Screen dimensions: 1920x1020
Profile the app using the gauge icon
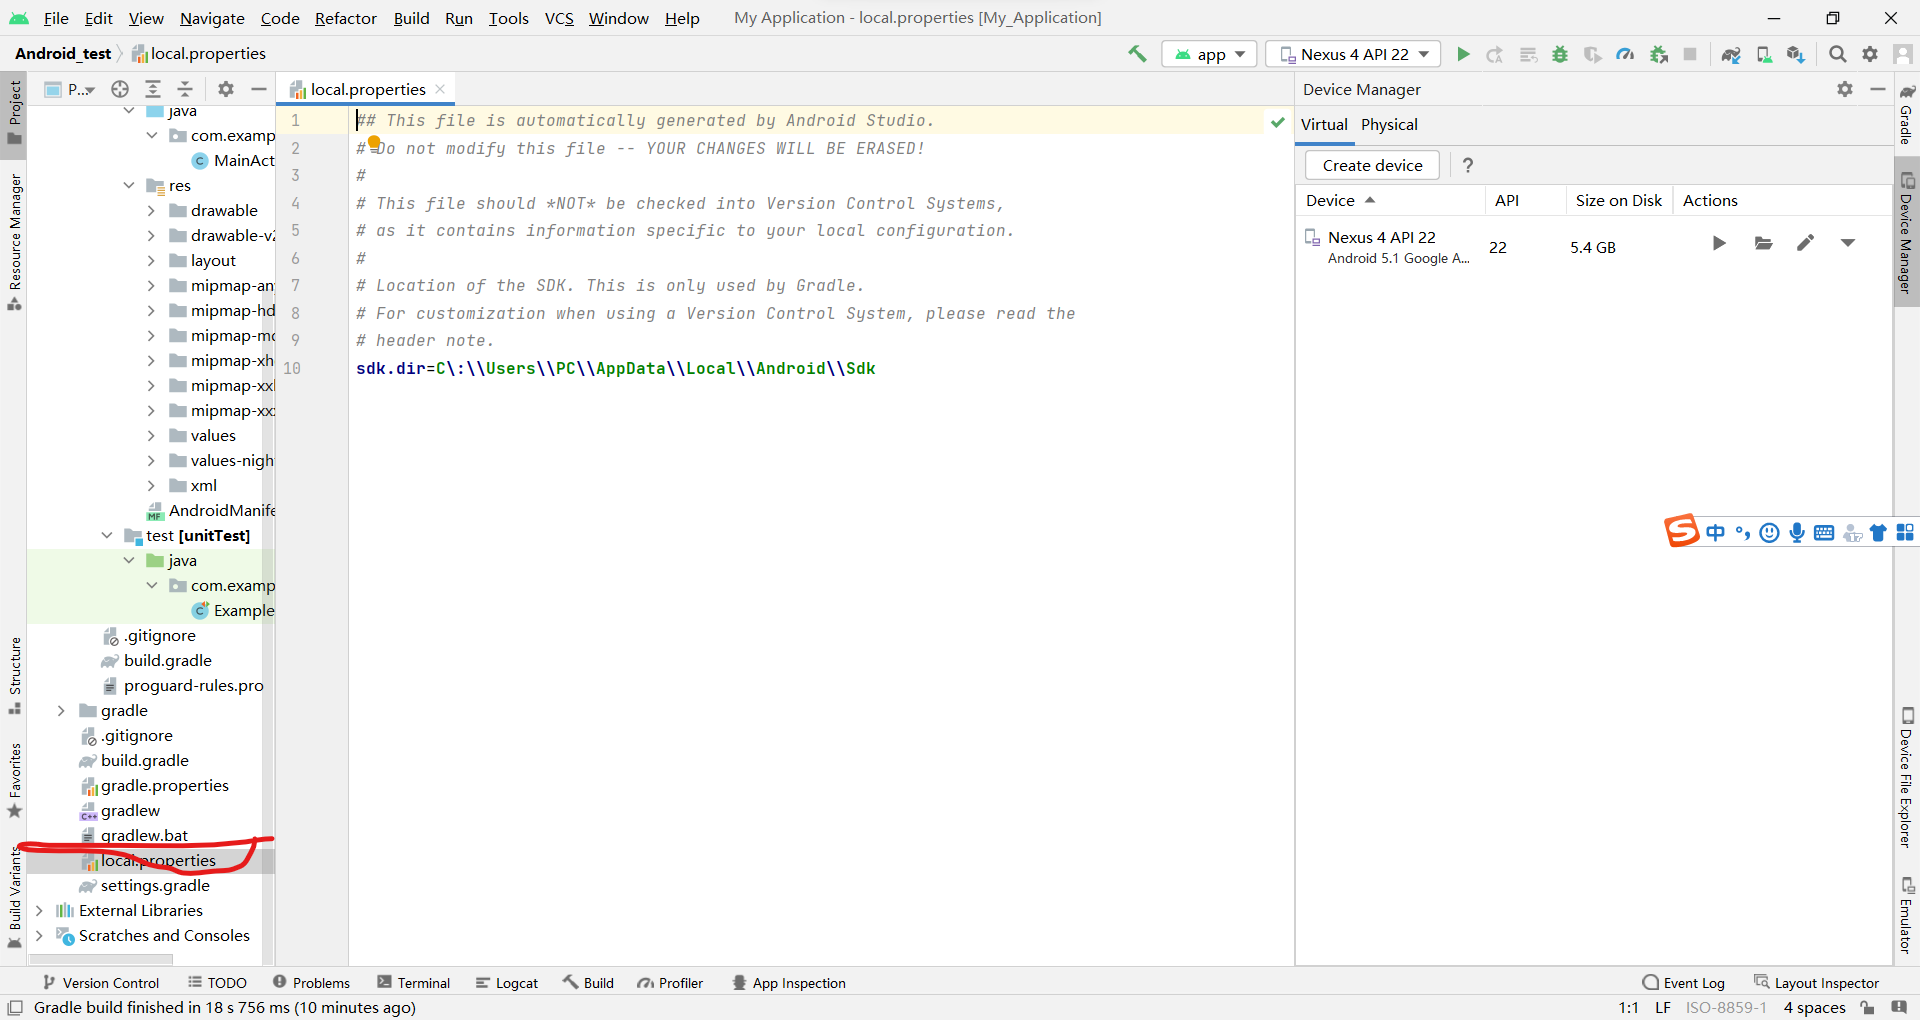tap(1625, 54)
